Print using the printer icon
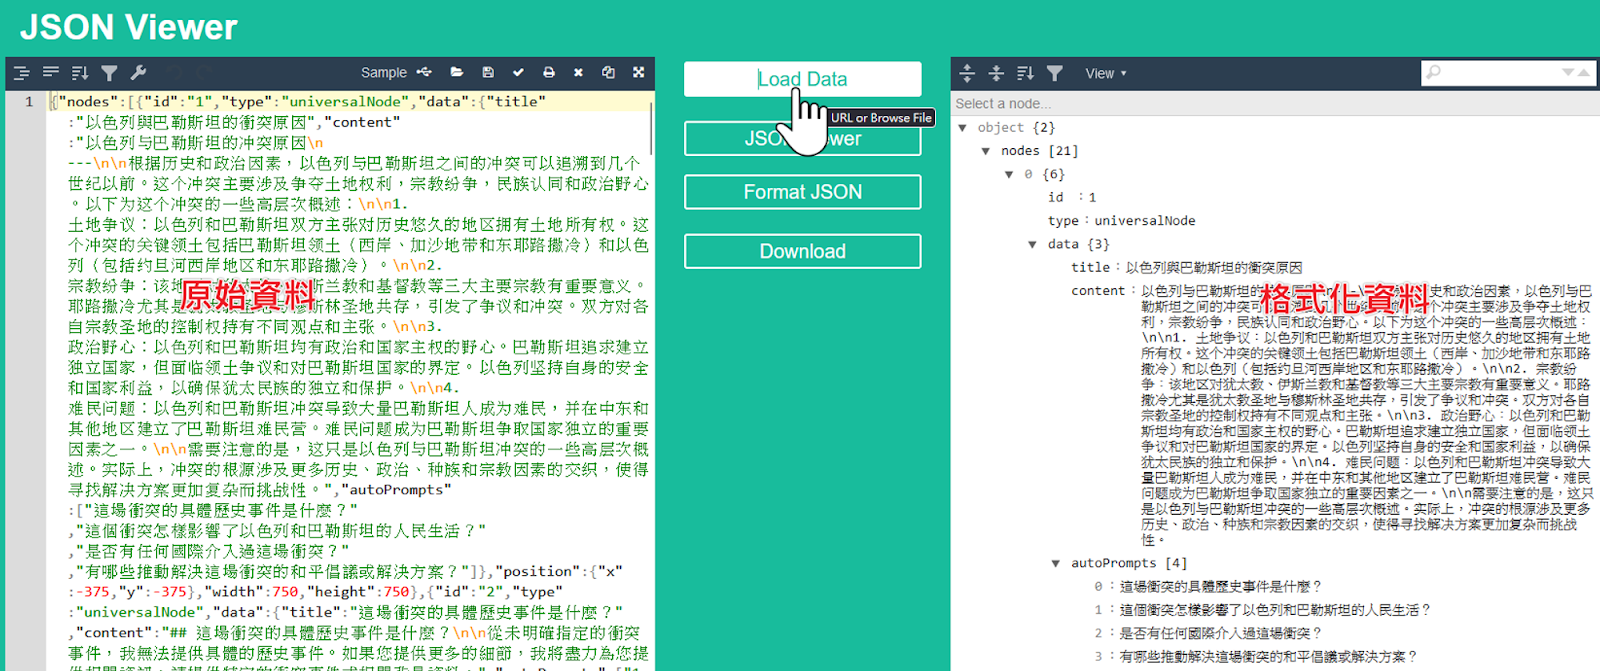Viewport: 1600px width, 671px height. (548, 72)
